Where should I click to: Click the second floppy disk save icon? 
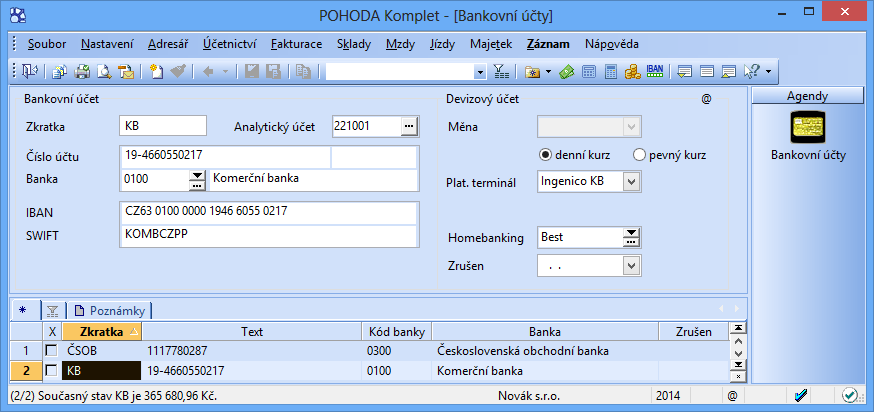click(273, 71)
